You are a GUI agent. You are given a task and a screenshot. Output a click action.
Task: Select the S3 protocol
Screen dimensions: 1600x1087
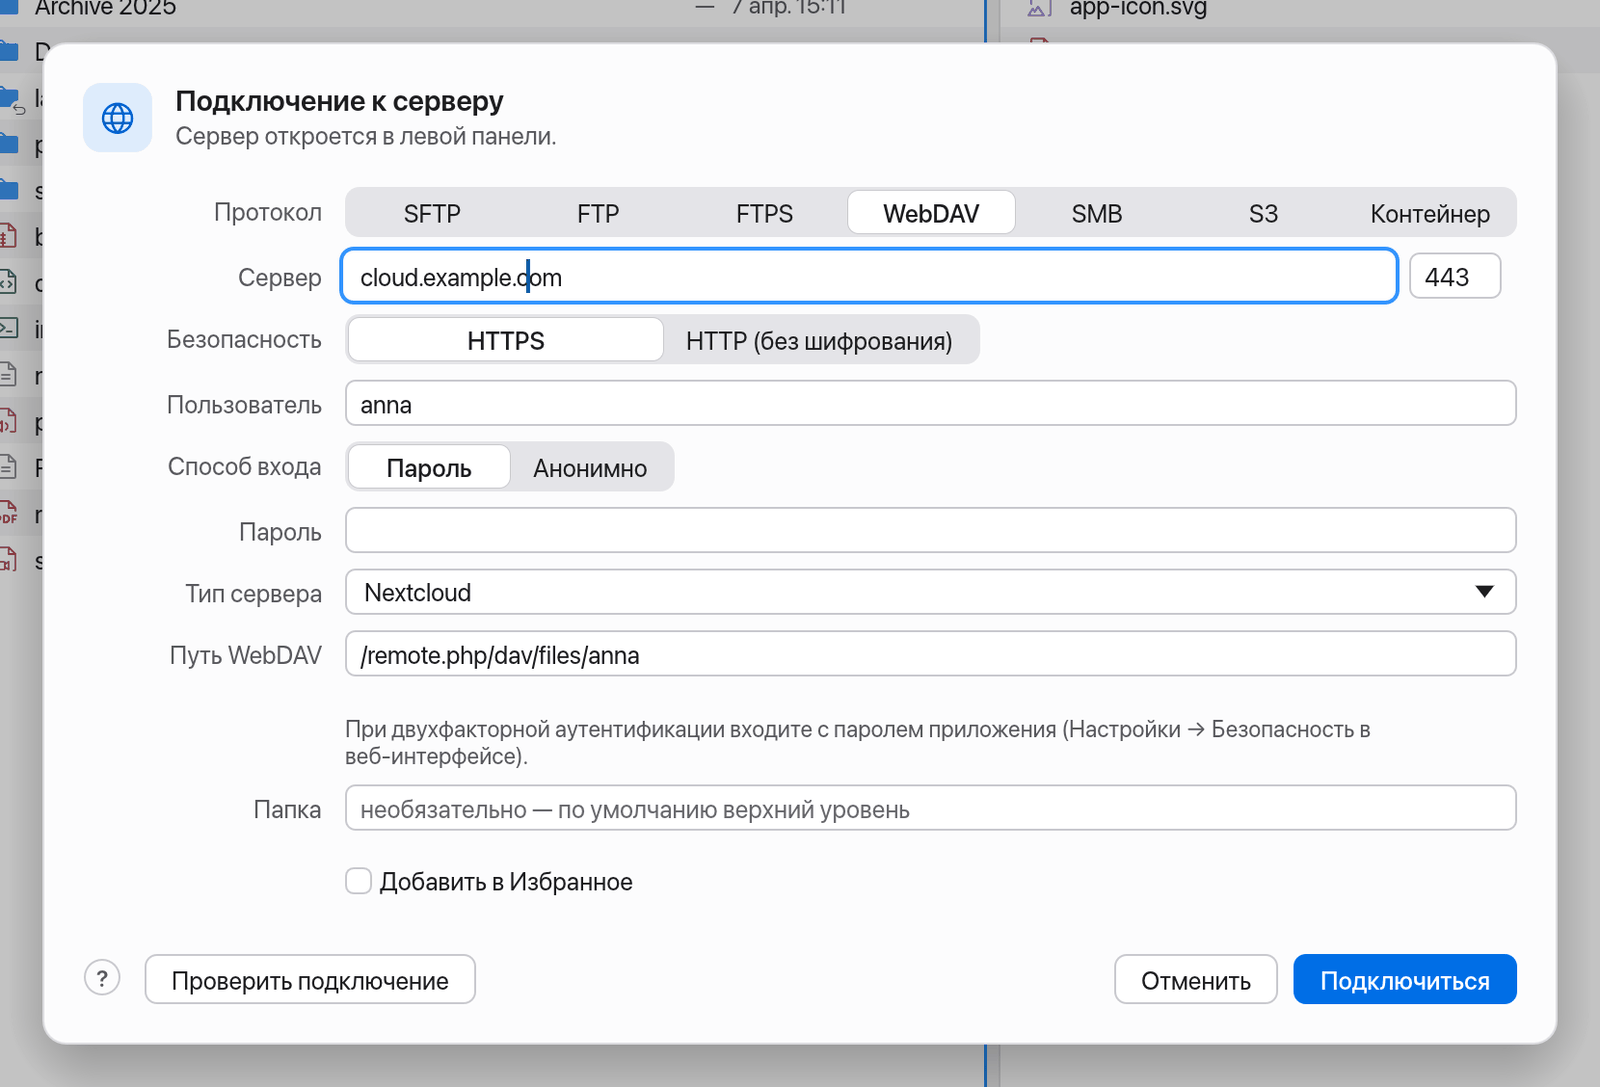click(1263, 213)
